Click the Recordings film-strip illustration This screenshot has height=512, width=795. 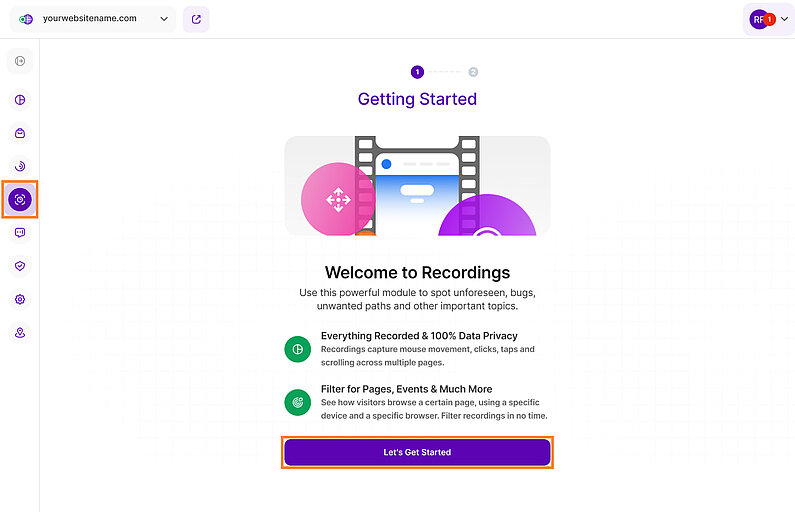pos(417,186)
